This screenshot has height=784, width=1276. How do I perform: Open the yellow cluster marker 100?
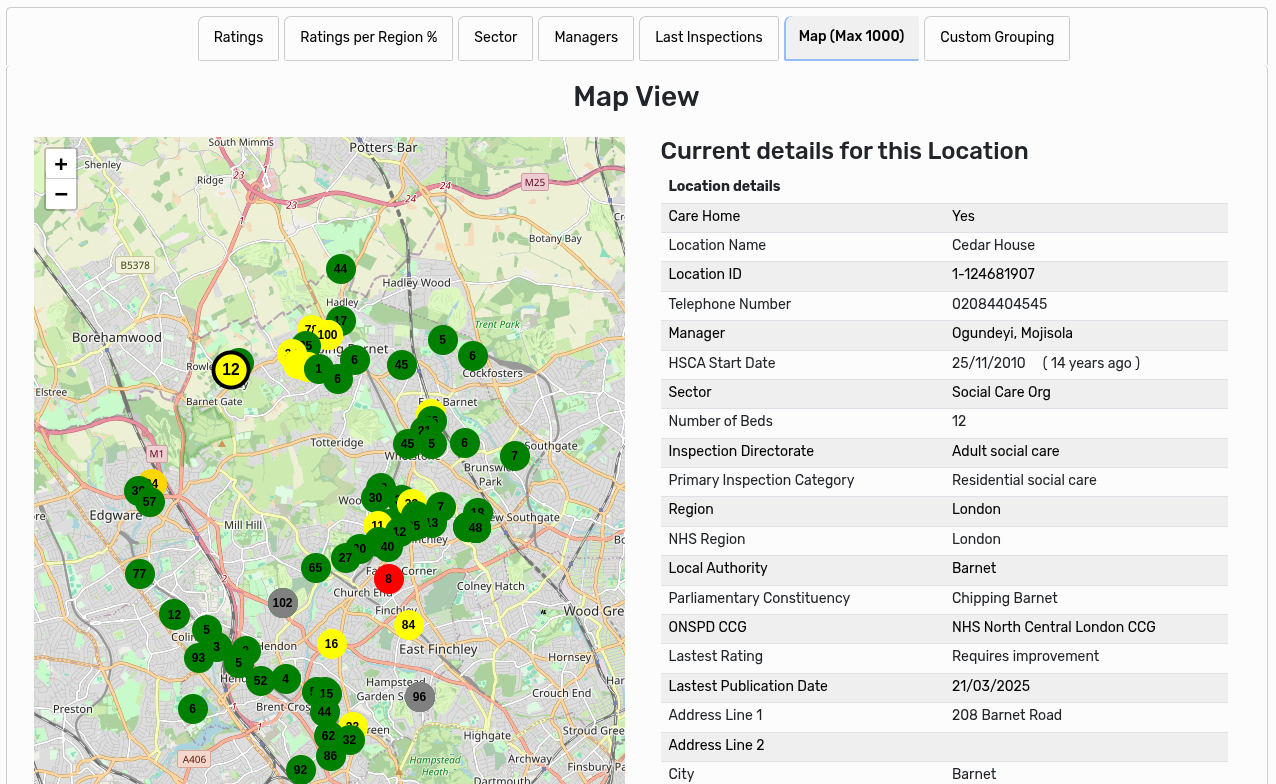[x=327, y=334]
